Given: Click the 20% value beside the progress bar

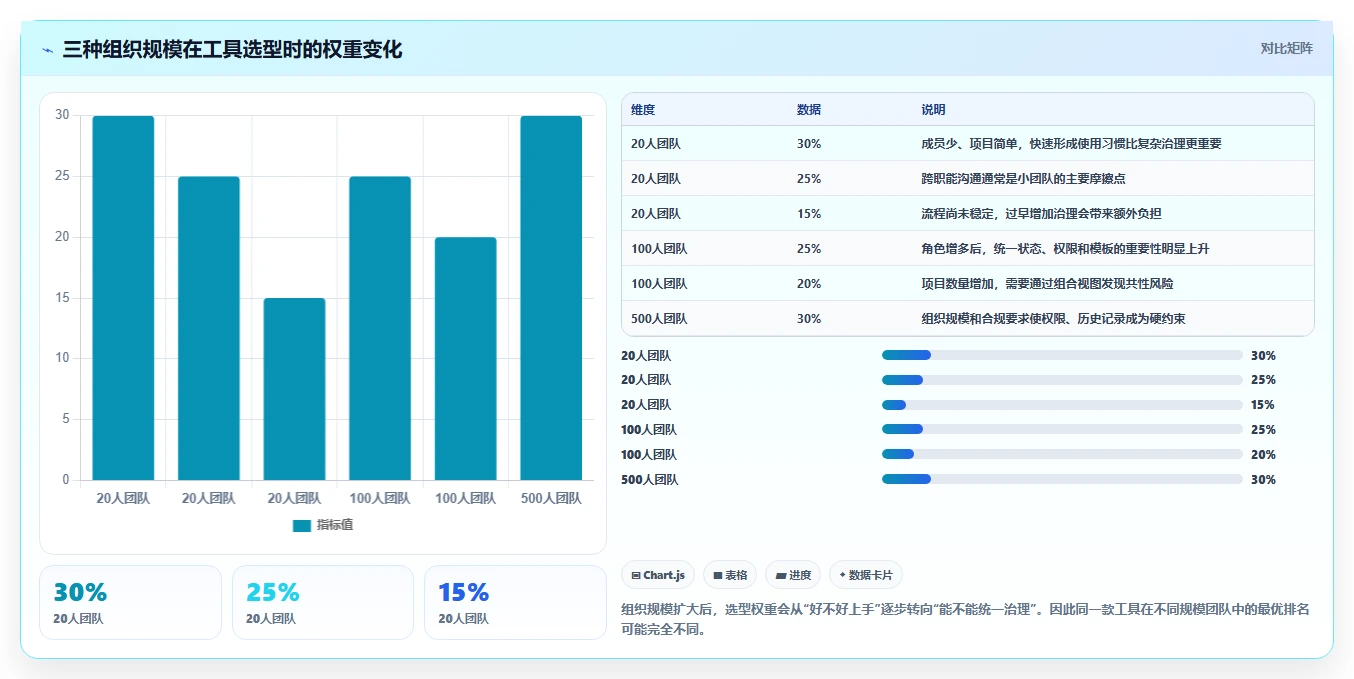Looking at the screenshot, I should (1263, 455).
